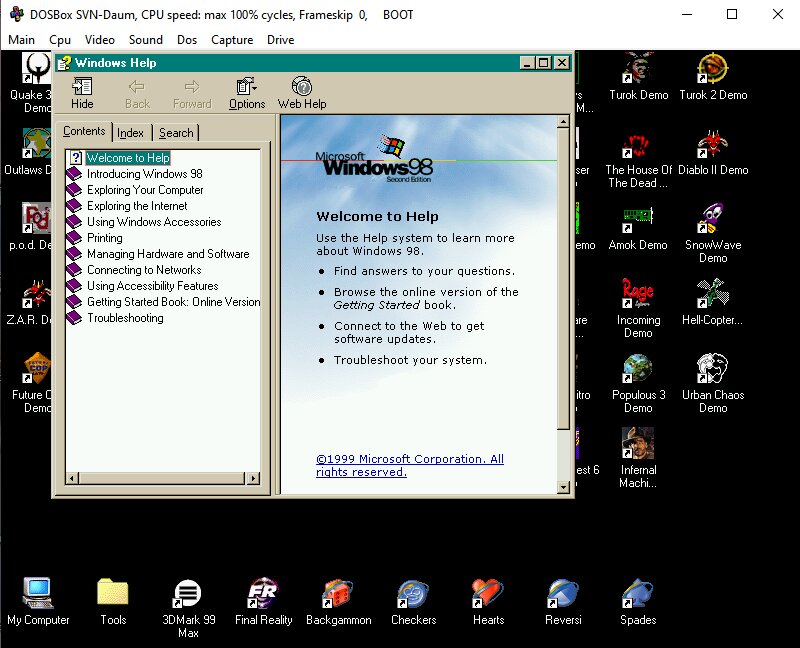Click the help topic scroll-up arrow

point(563,121)
